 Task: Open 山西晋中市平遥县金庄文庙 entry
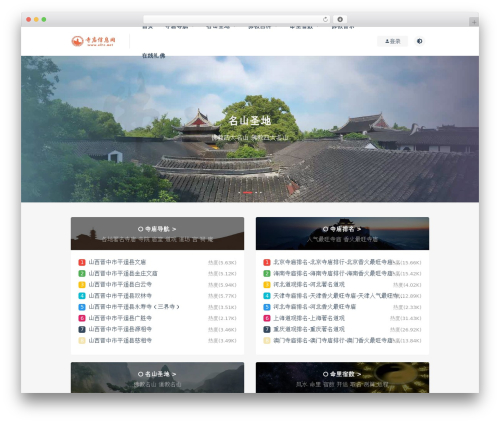[x=123, y=273]
